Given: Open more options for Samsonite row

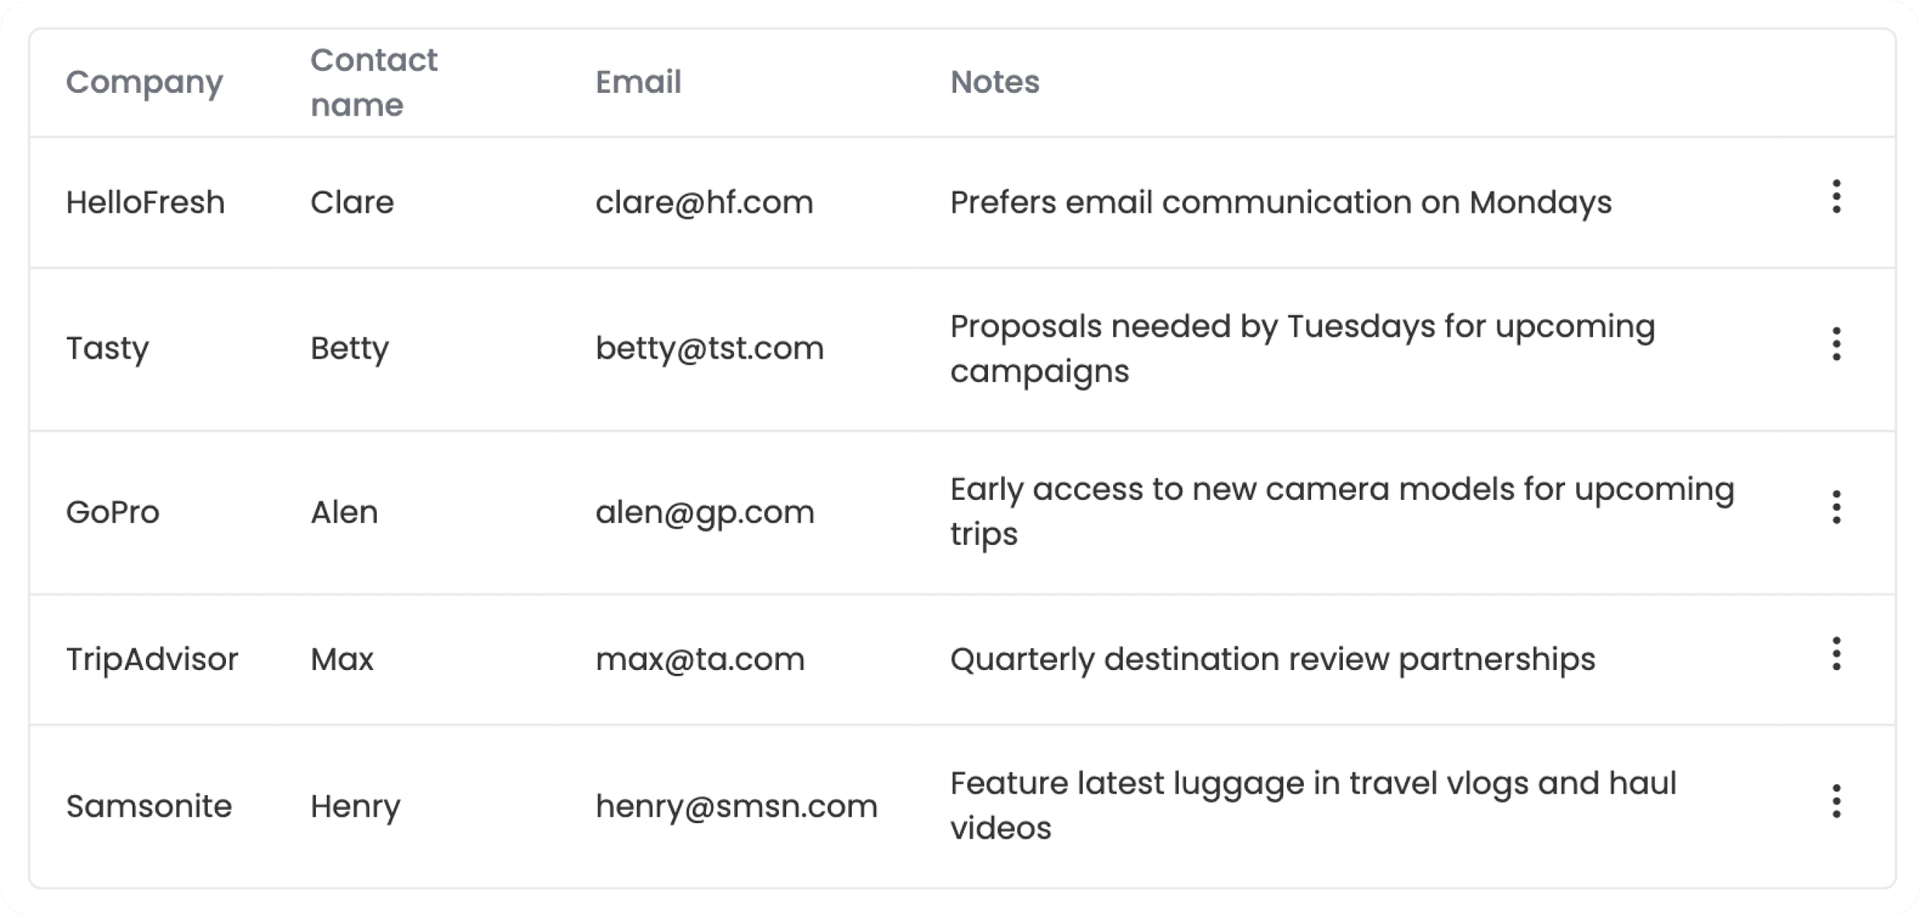Looking at the screenshot, I should (x=1836, y=801).
